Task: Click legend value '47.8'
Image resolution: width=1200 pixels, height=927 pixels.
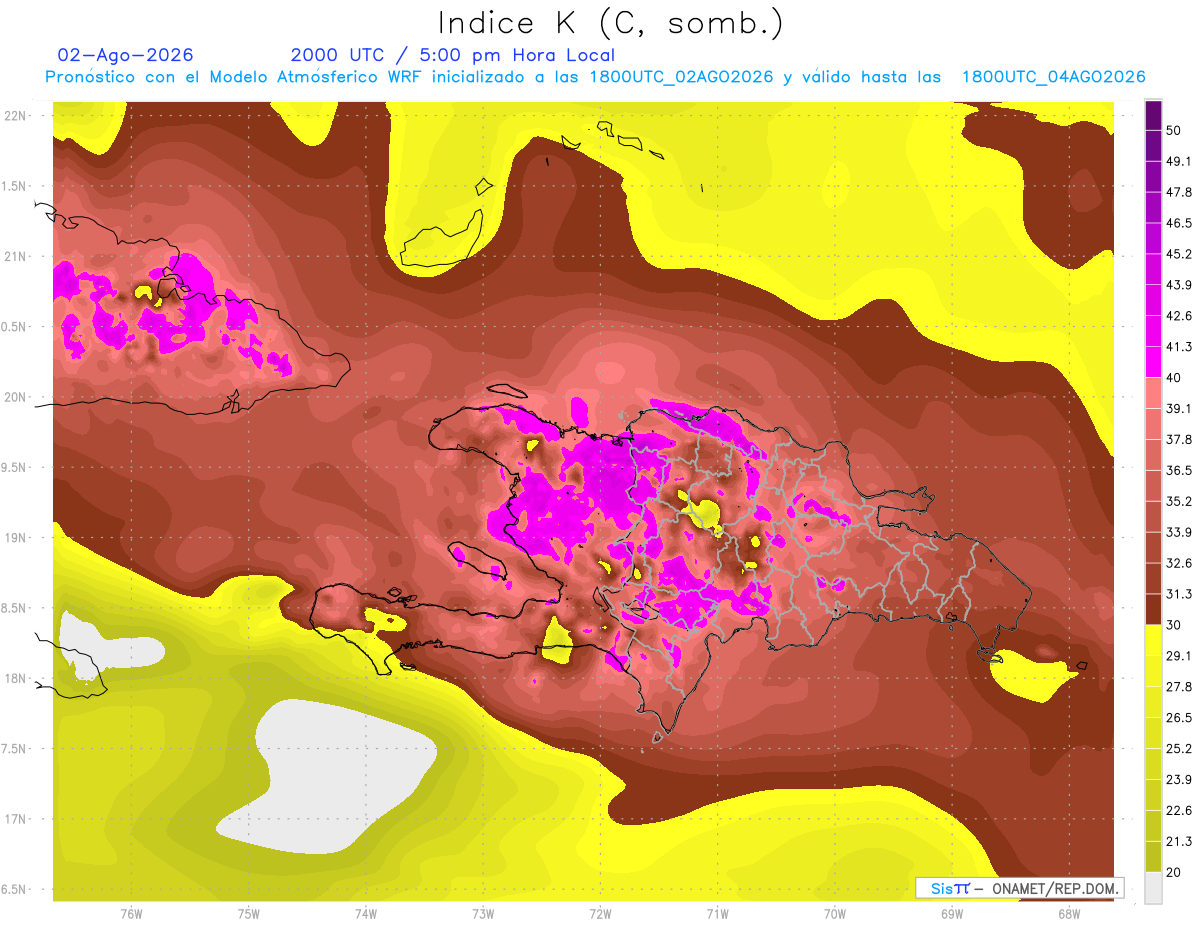Action: click(1181, 192)
